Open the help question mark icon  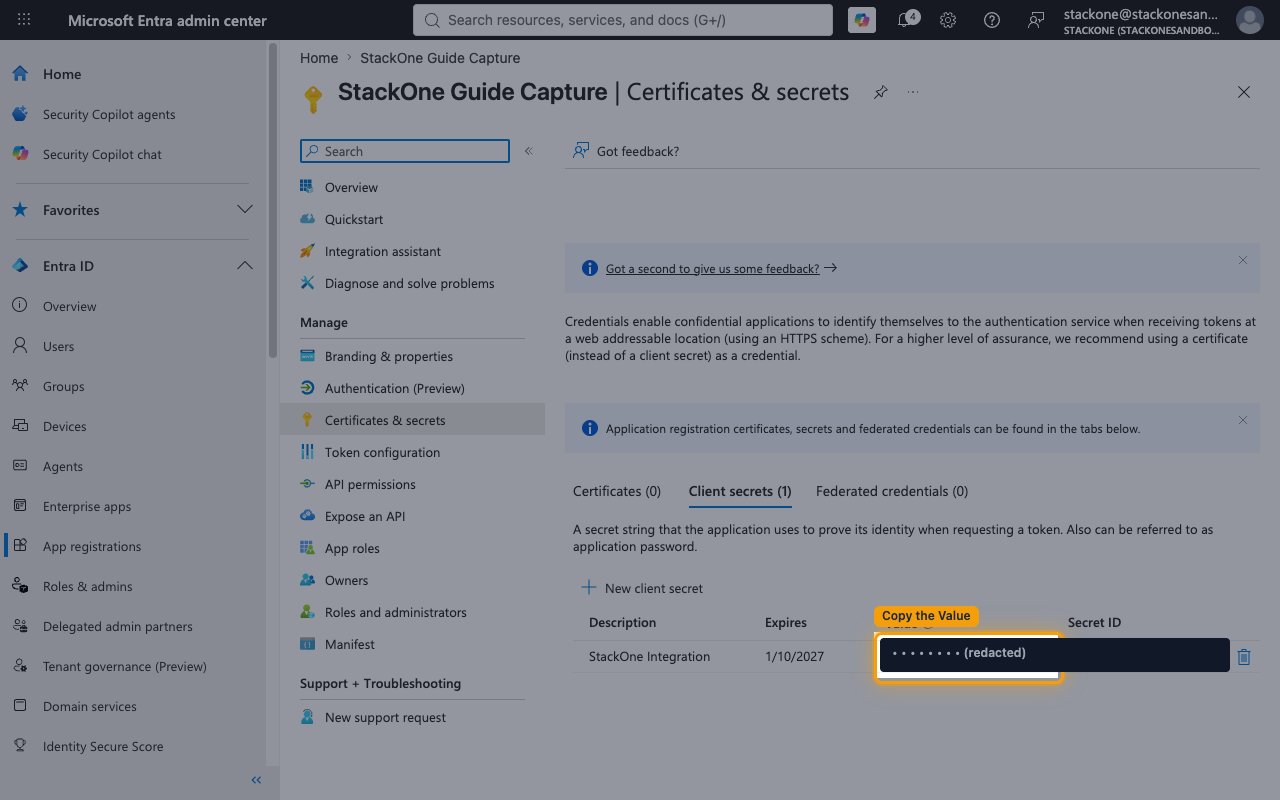(992, 20)
